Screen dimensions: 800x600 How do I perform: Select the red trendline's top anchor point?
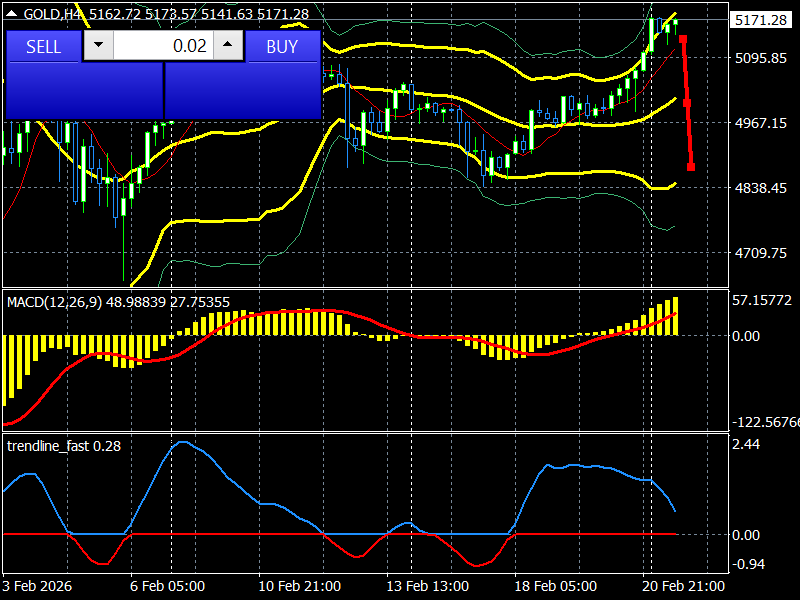683,39
